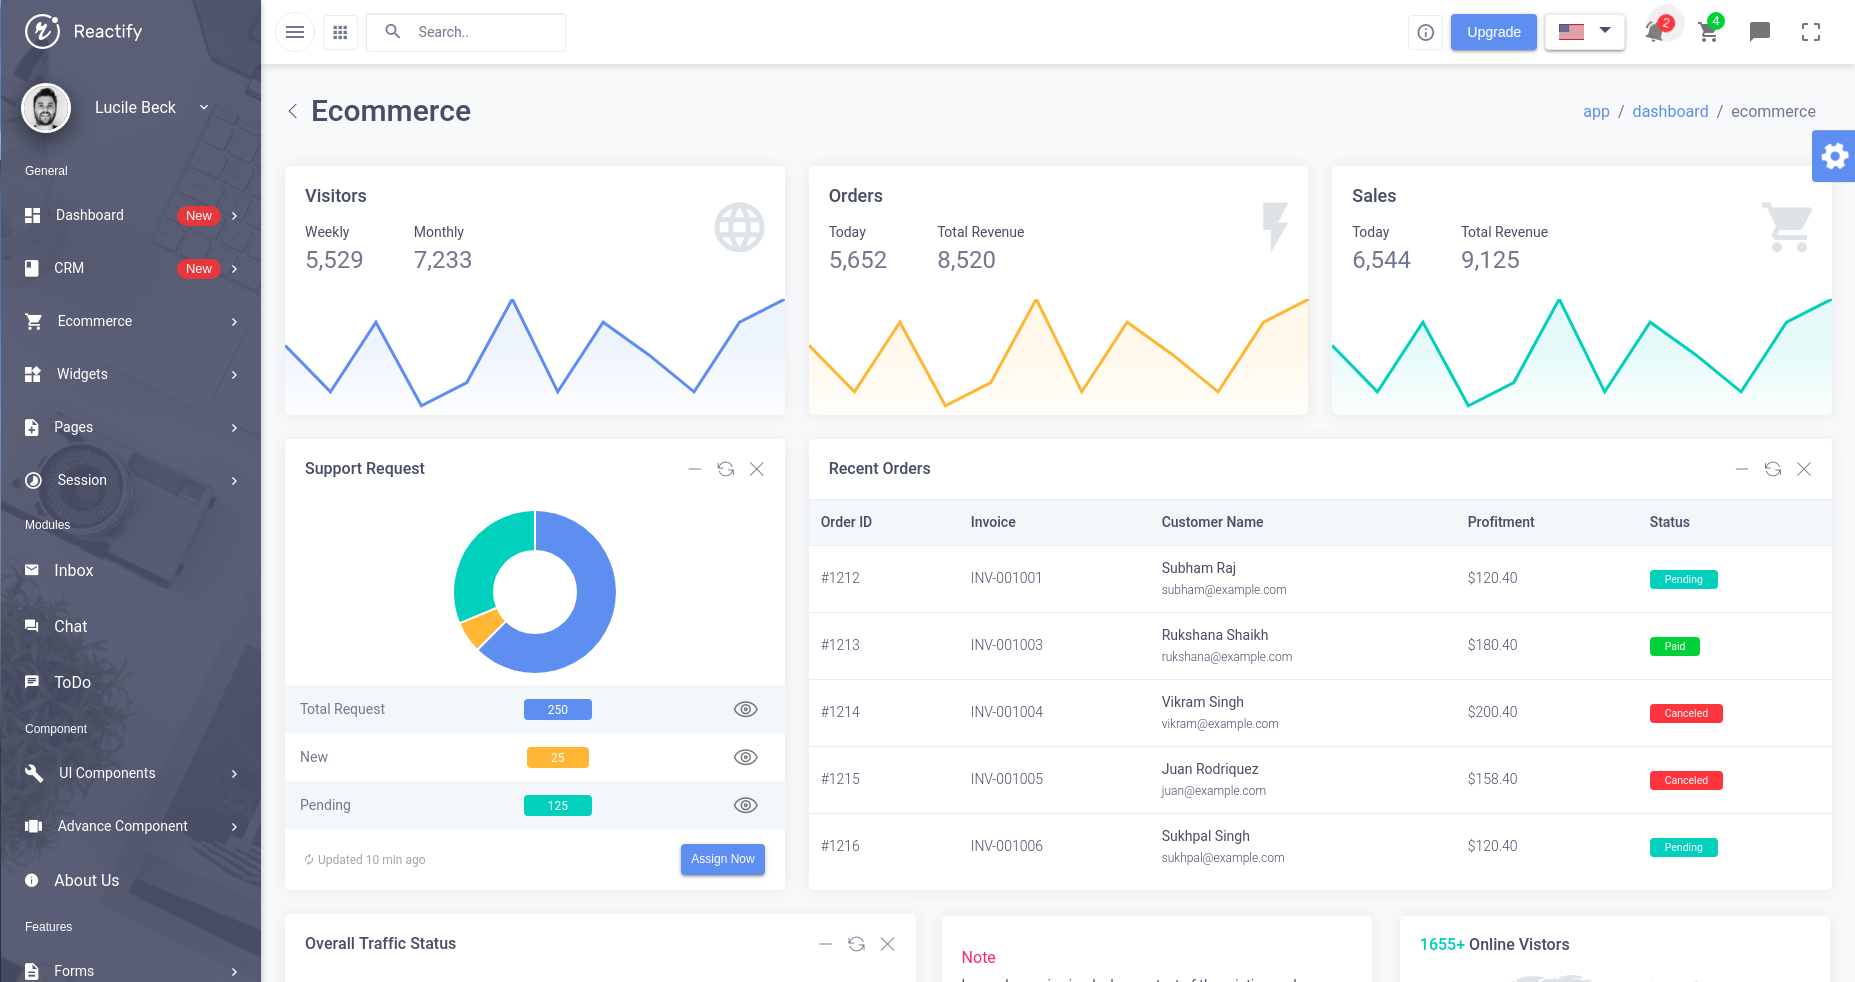This screenshot has width=1855, height=982.
Task: Open the chat messages icon in the header
Action: (1760, 32)
